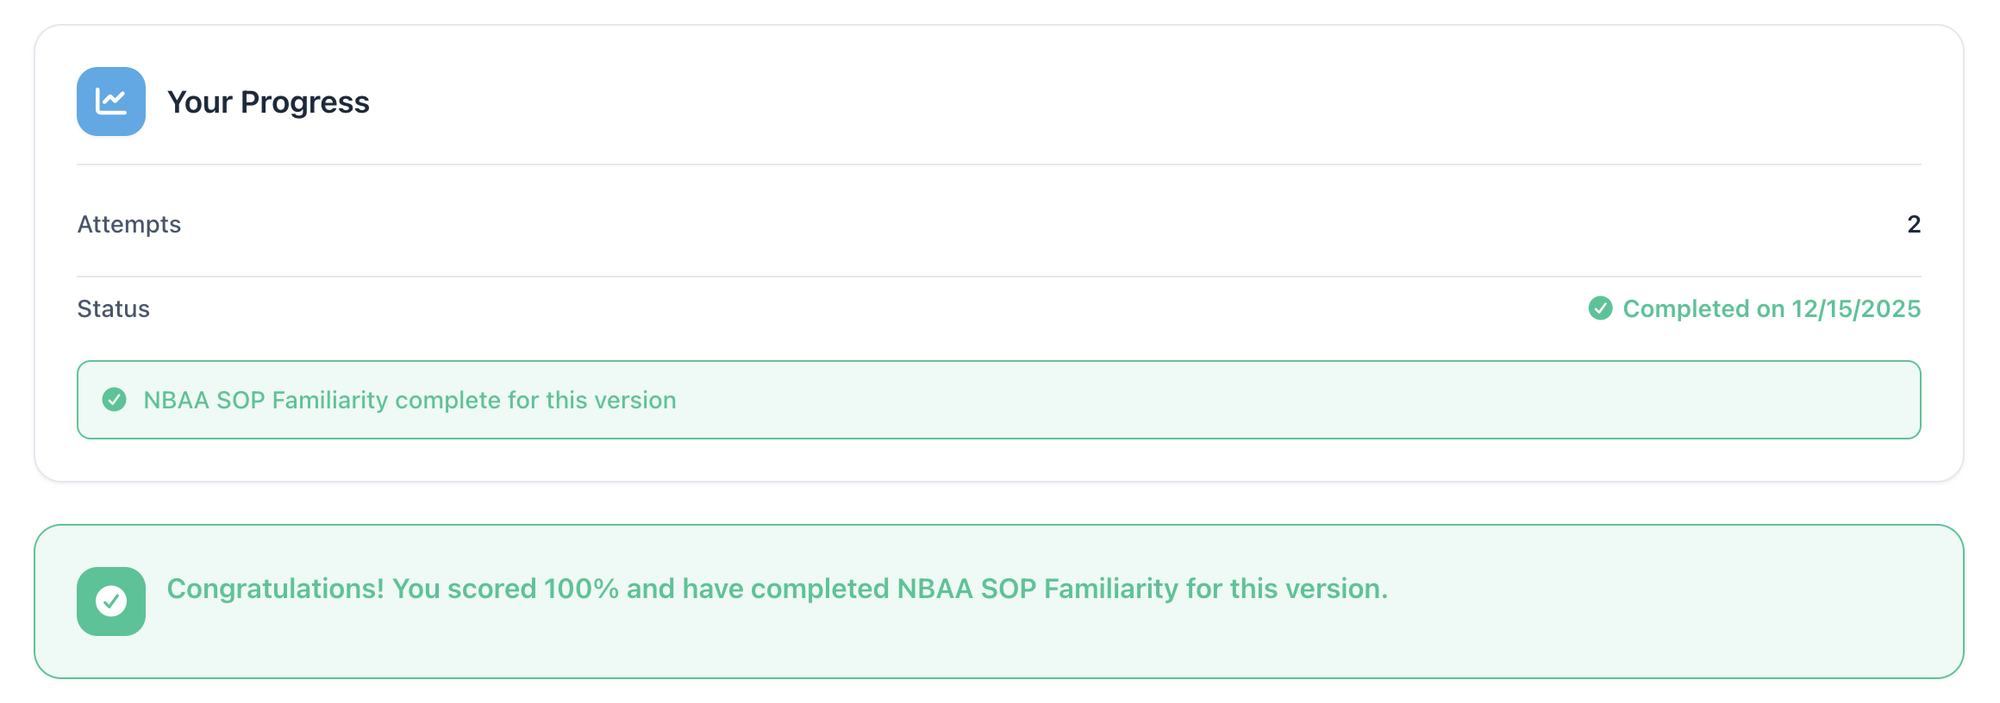Click the attempts count value "2"
Screen dimensions: 2000x703
pyautogui.click(x=1913, y=224)
